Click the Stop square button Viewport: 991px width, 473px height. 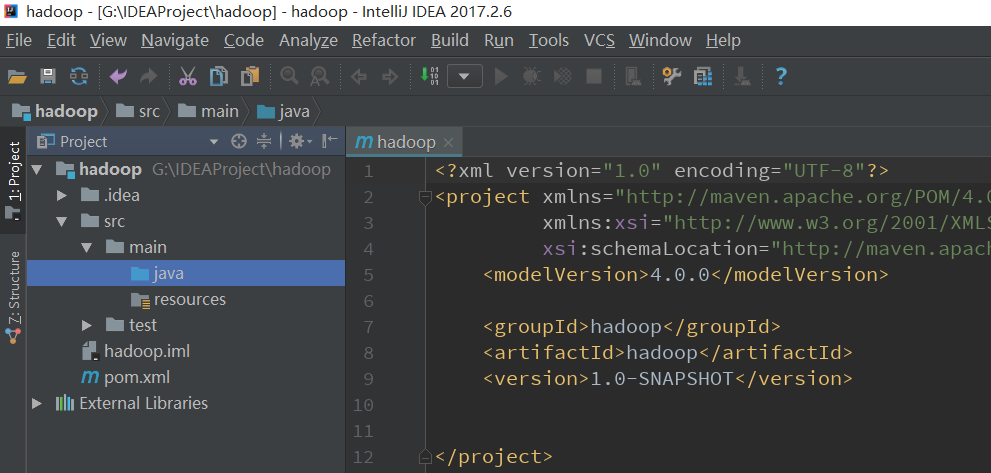pos(594,77)
